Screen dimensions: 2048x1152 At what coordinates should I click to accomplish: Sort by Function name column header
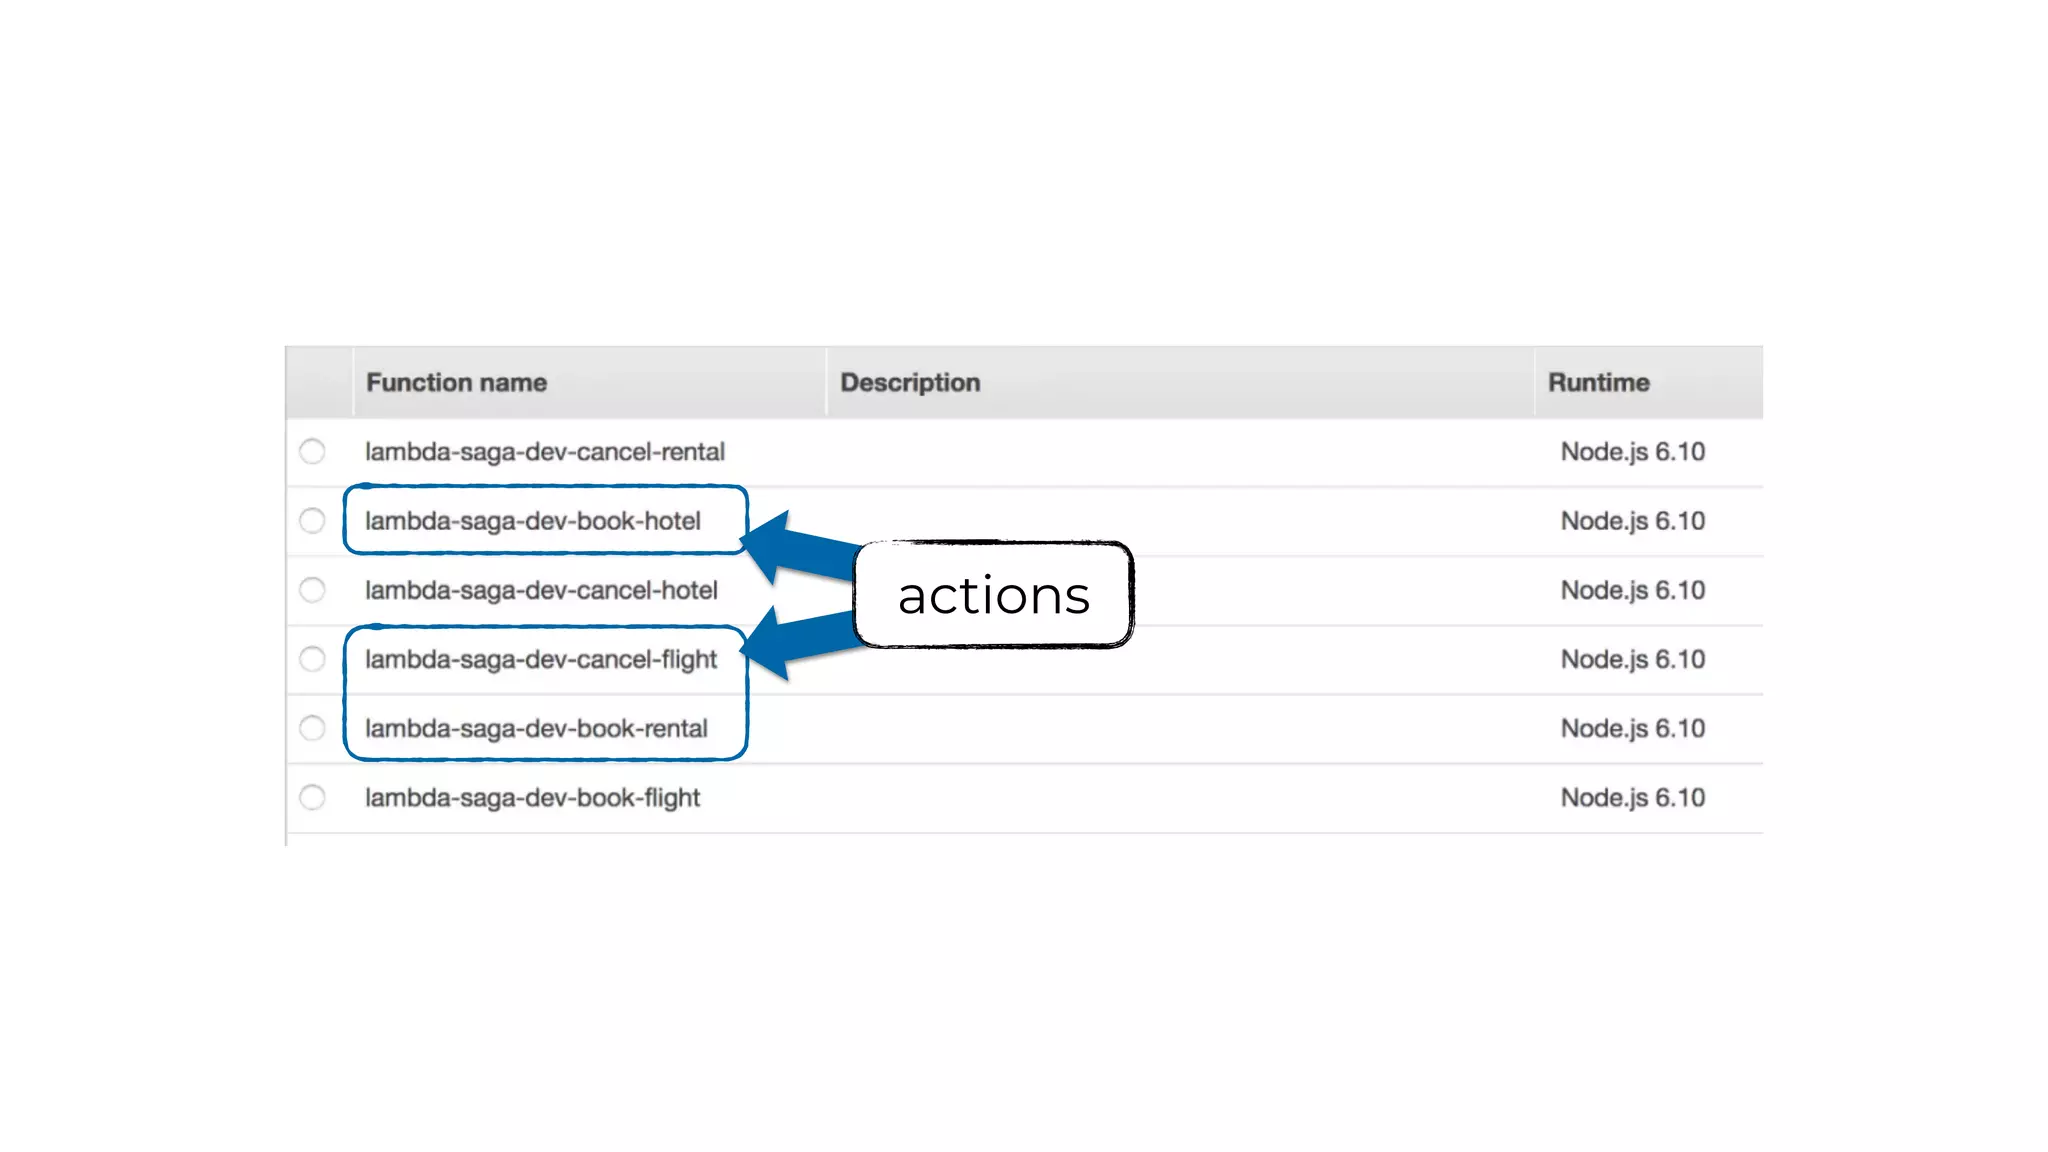456,383
